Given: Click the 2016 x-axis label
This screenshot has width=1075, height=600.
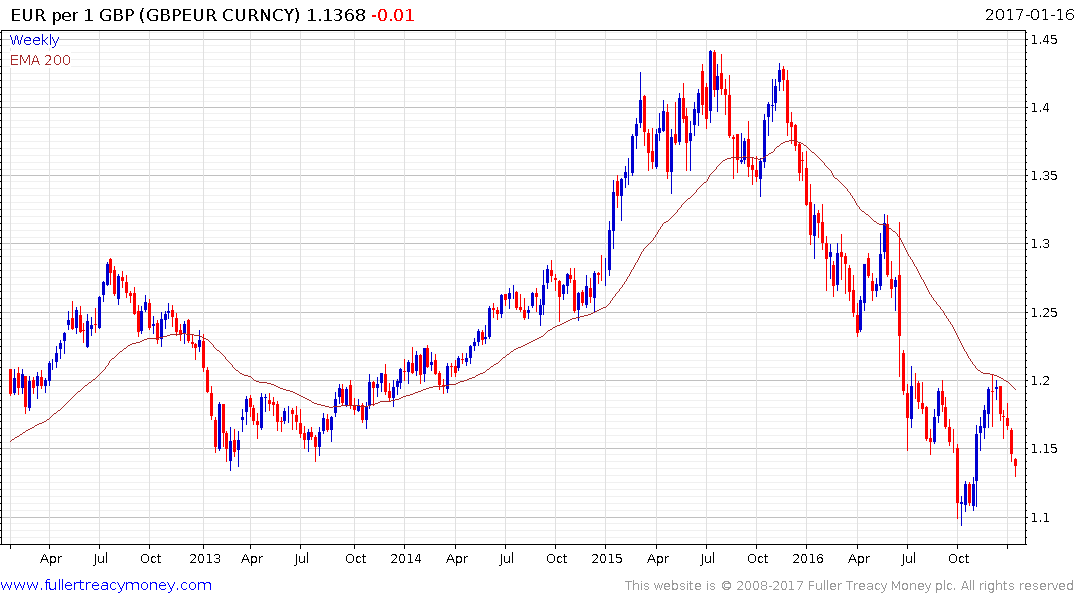Looking at the screenshot, I should (808, 558).
